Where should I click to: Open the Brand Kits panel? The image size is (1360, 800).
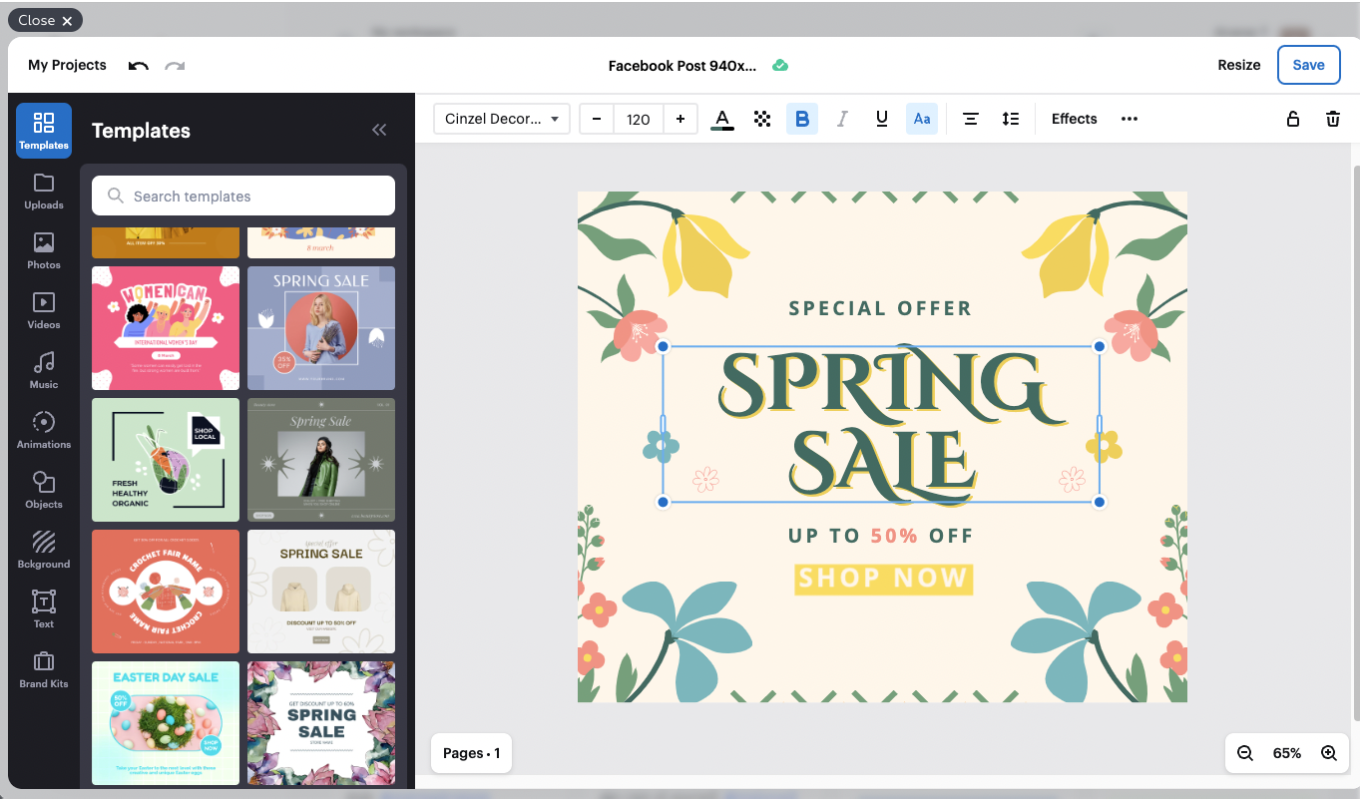[43, 670]
